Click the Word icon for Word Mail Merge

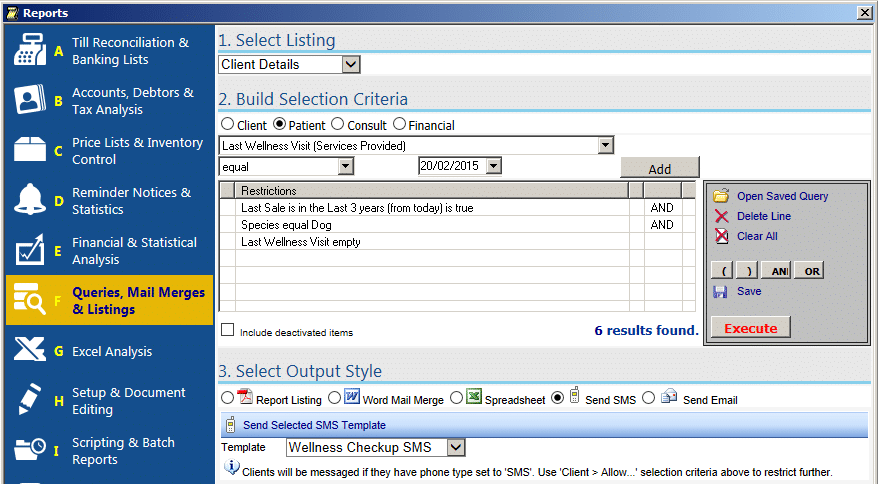pos(352,397)
